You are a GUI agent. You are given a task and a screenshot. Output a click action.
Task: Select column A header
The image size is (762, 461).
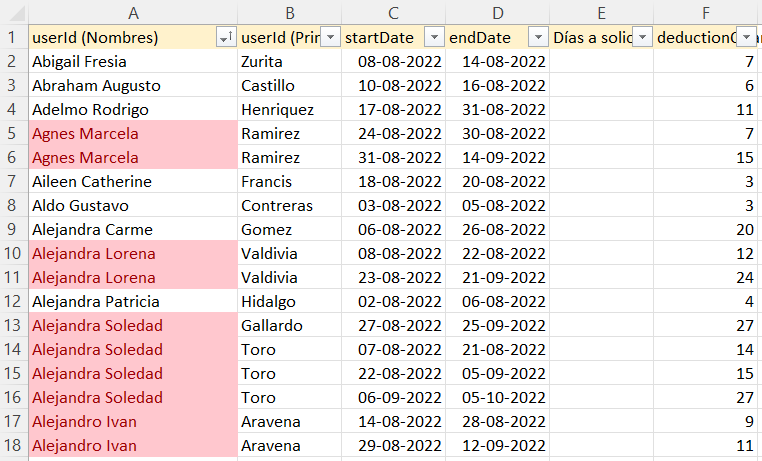point(133,13)
